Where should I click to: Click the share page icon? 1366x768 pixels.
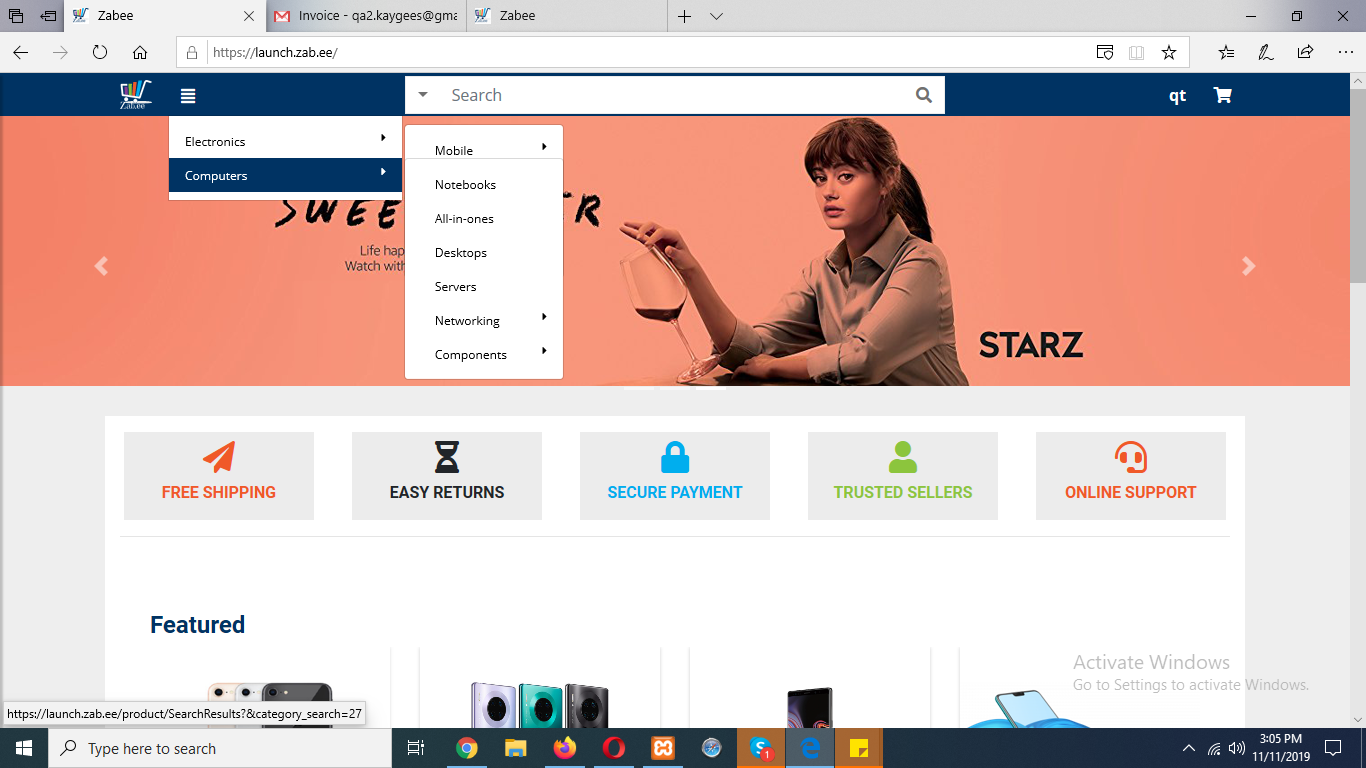[1305, 52]
